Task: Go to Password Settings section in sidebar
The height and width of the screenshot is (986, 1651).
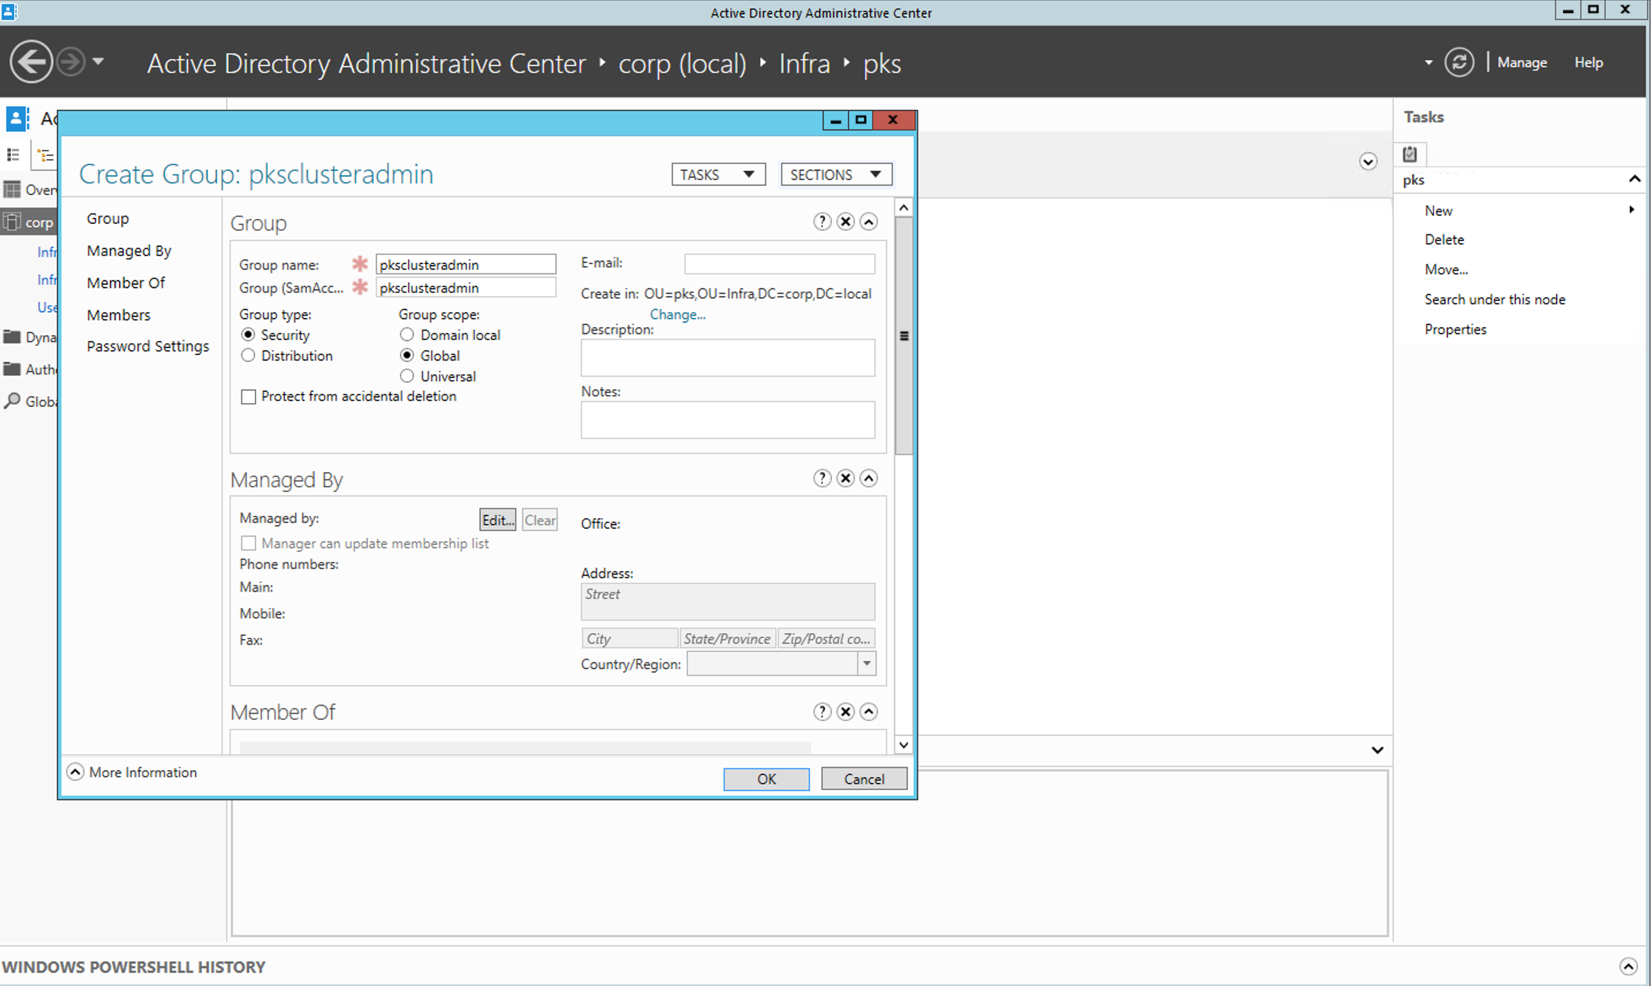Action: pyautogui.click(x=148, y=346)
